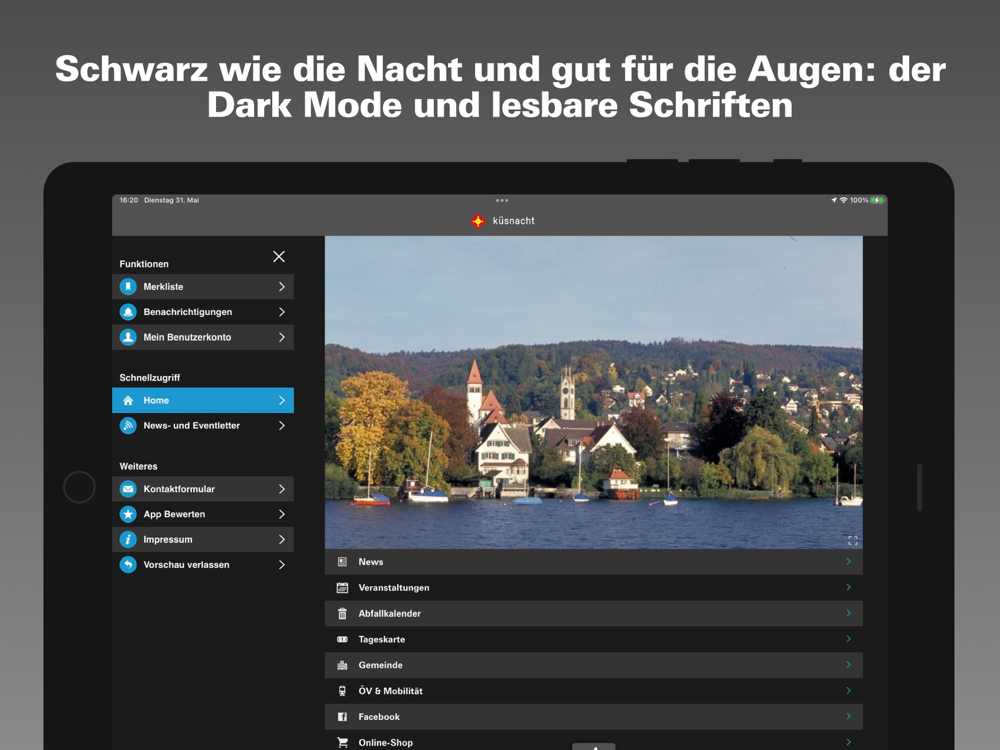Click the Gemeinde building icon
The image size is (1000, 750).
(x=342, y=665)
